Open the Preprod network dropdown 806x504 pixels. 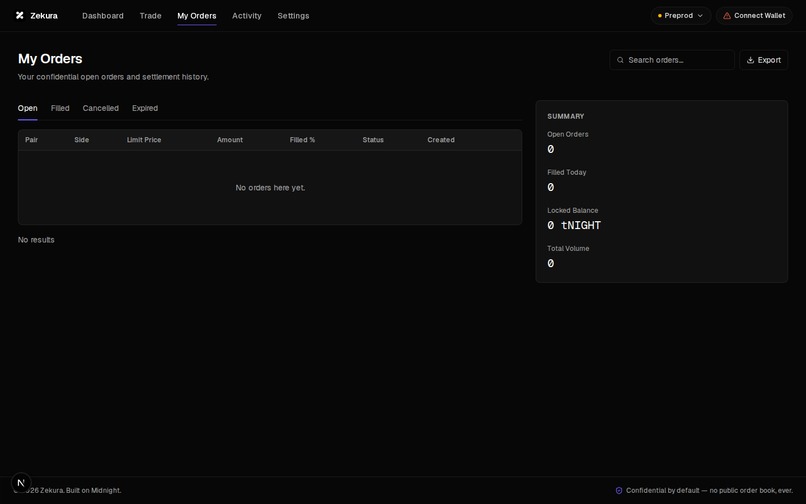click(x=681, y=16)
